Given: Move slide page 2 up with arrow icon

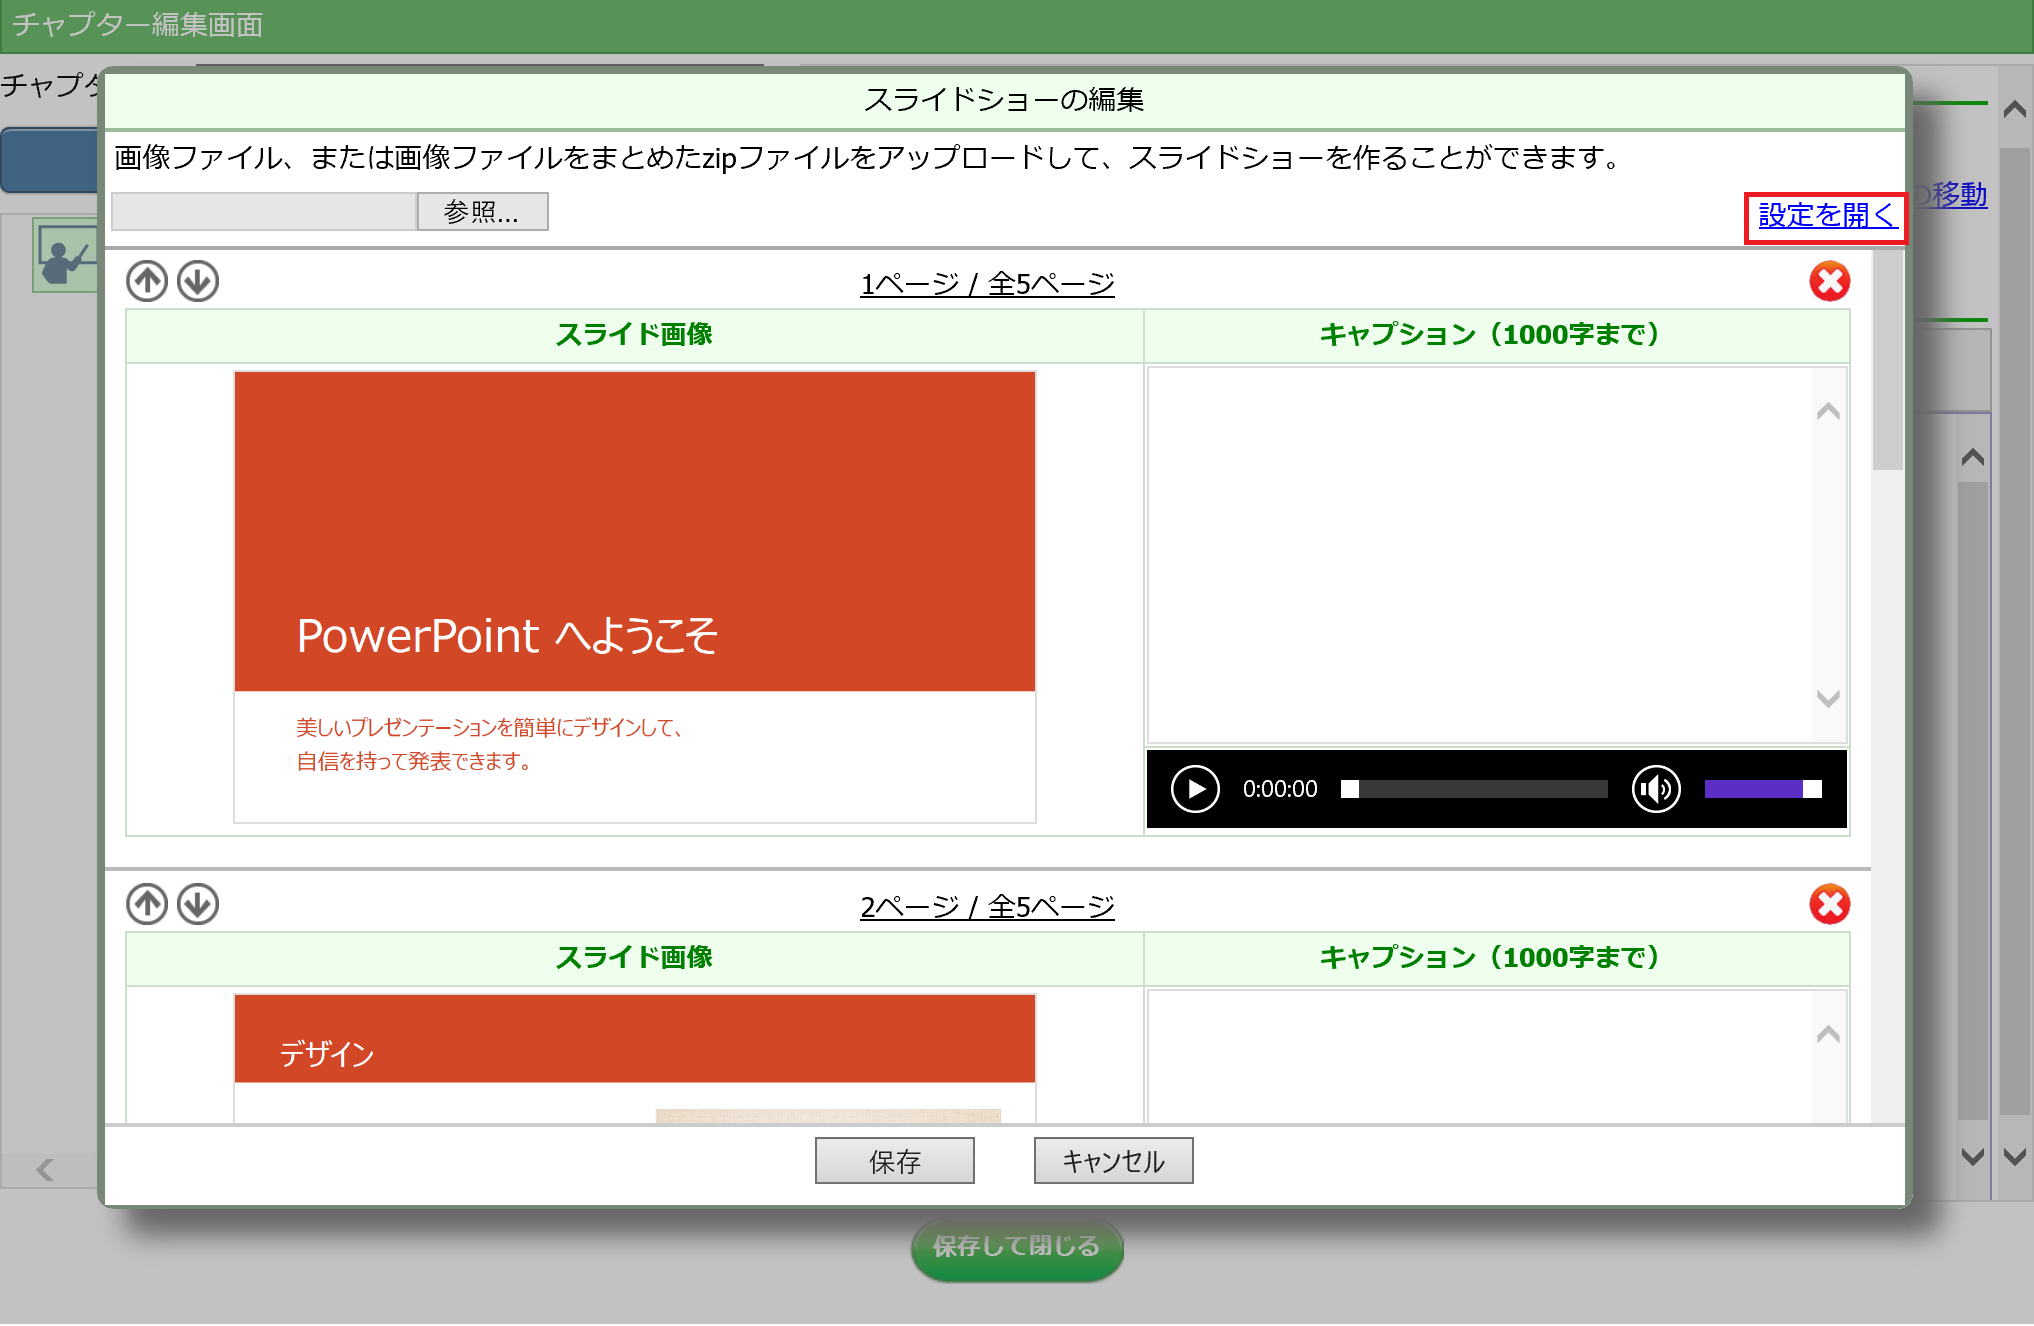Looking at the screenshot, I should [x=147, y=904].
